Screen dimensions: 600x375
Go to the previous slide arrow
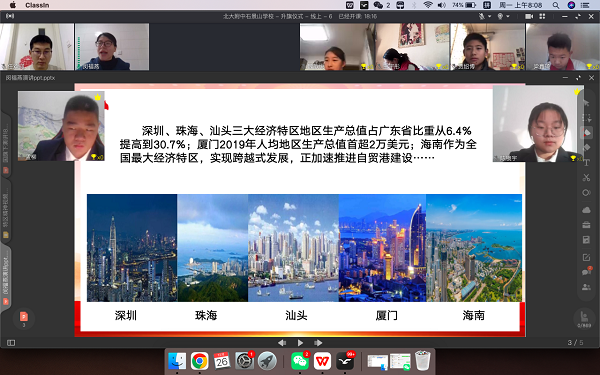(282, 343)
